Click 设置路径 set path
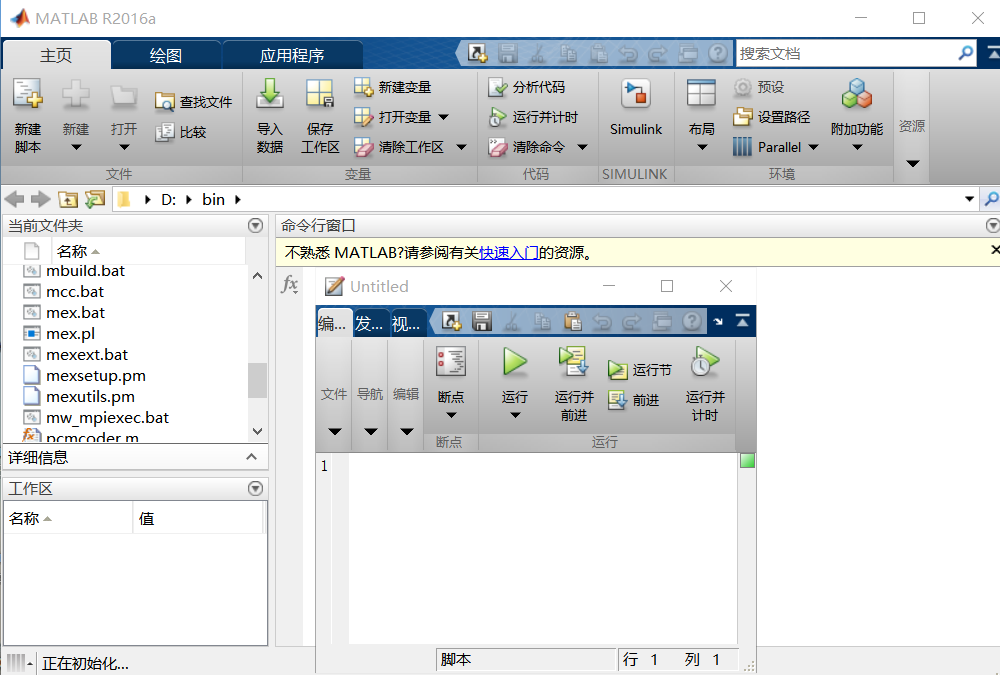This screenshot has height=675, width=1000. [771, 117]
